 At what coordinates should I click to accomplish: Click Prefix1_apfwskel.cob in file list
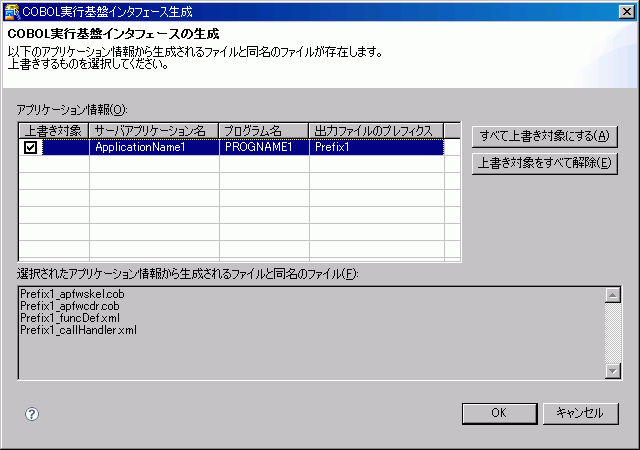71,294
